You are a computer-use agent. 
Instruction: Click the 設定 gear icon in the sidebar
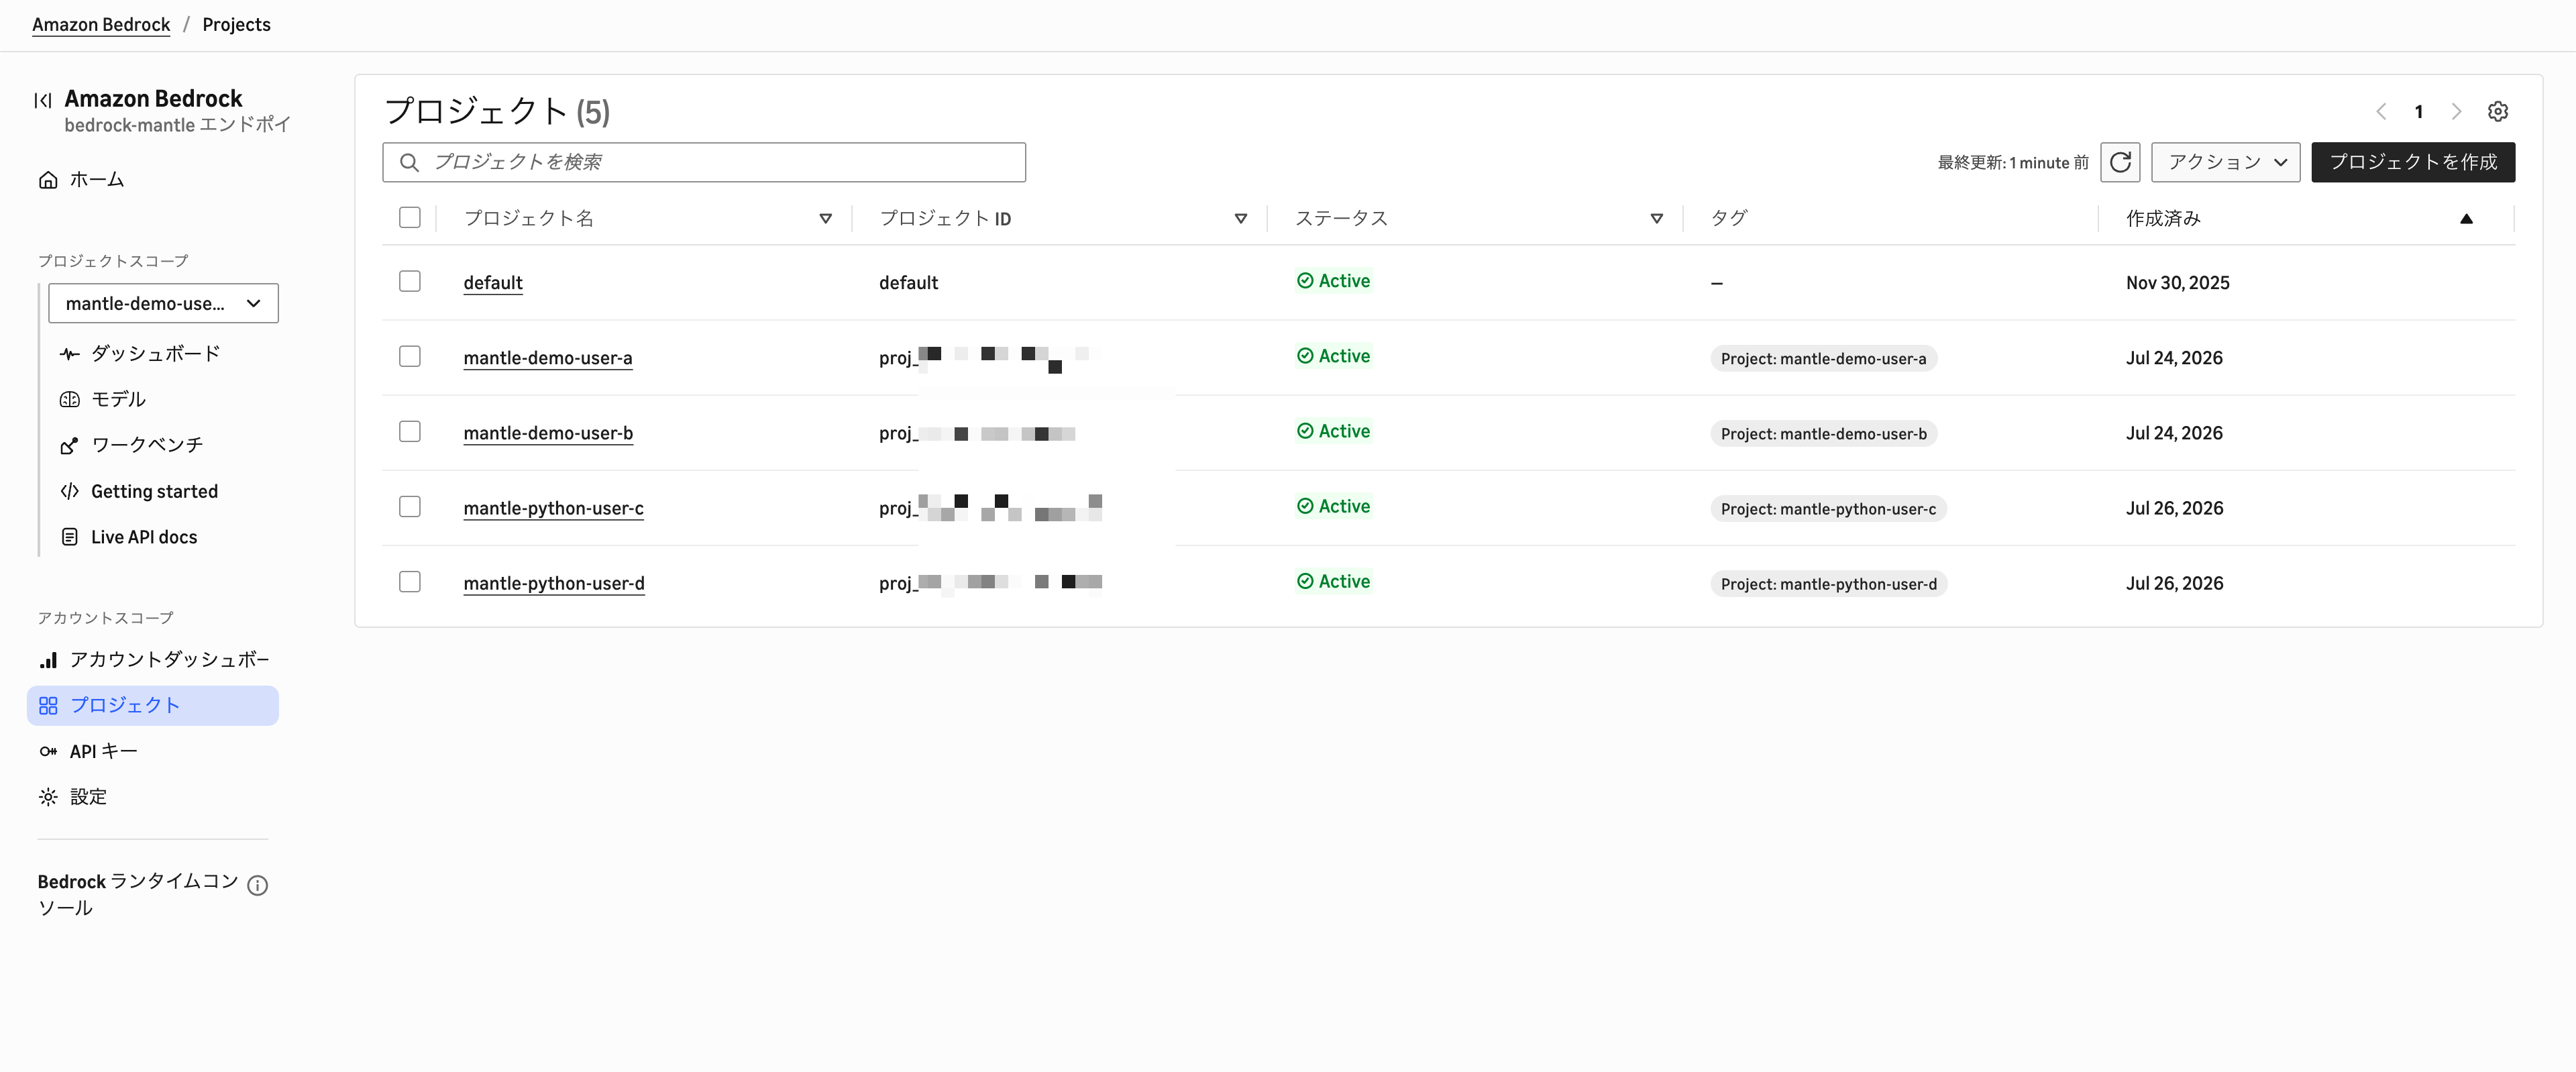tap(48, 797)
